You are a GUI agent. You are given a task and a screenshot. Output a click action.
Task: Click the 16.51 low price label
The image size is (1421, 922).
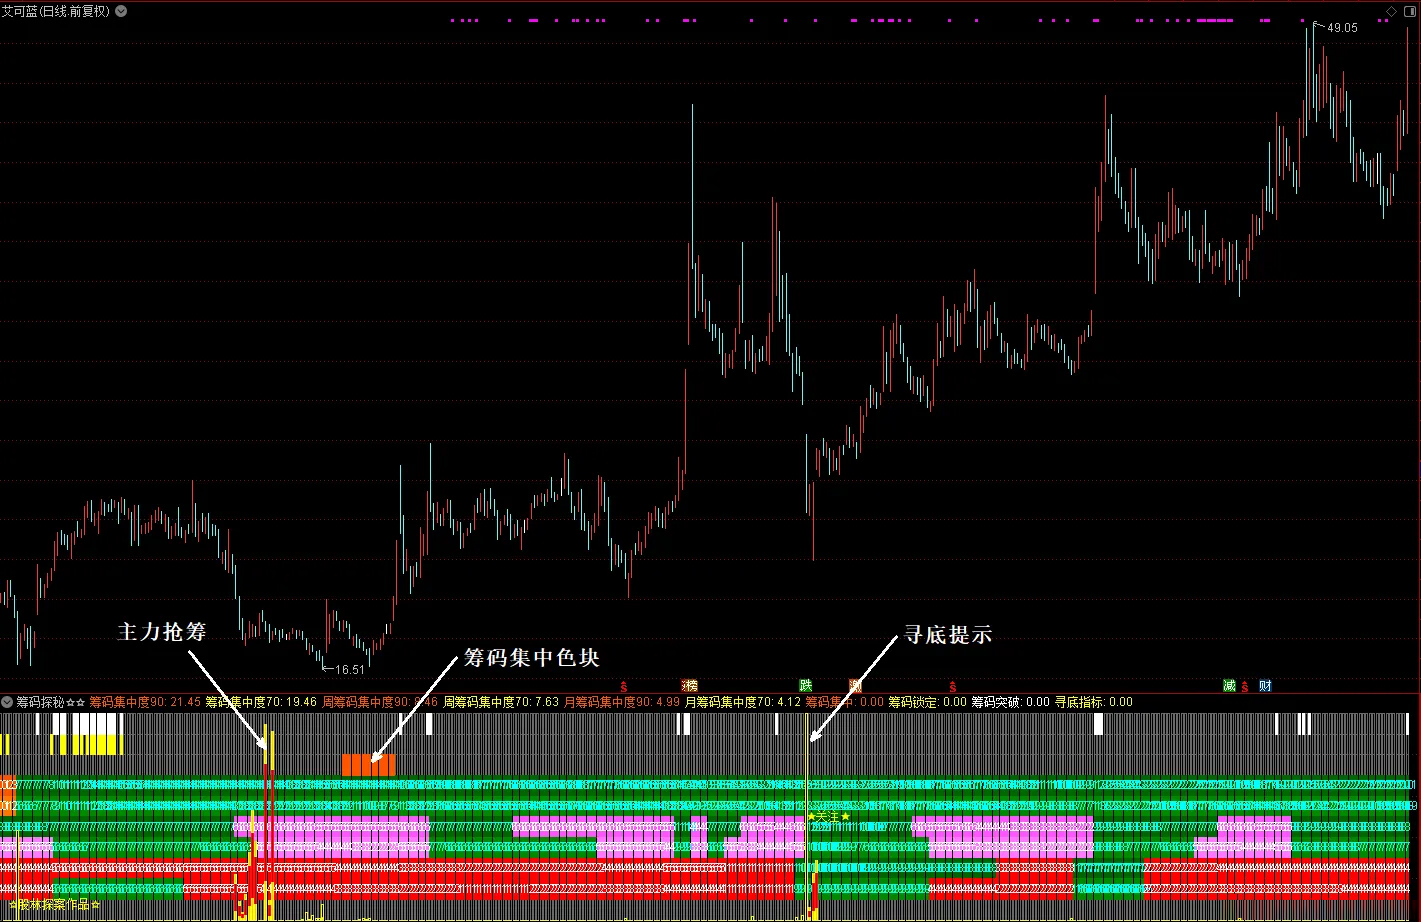coord(350,670)
